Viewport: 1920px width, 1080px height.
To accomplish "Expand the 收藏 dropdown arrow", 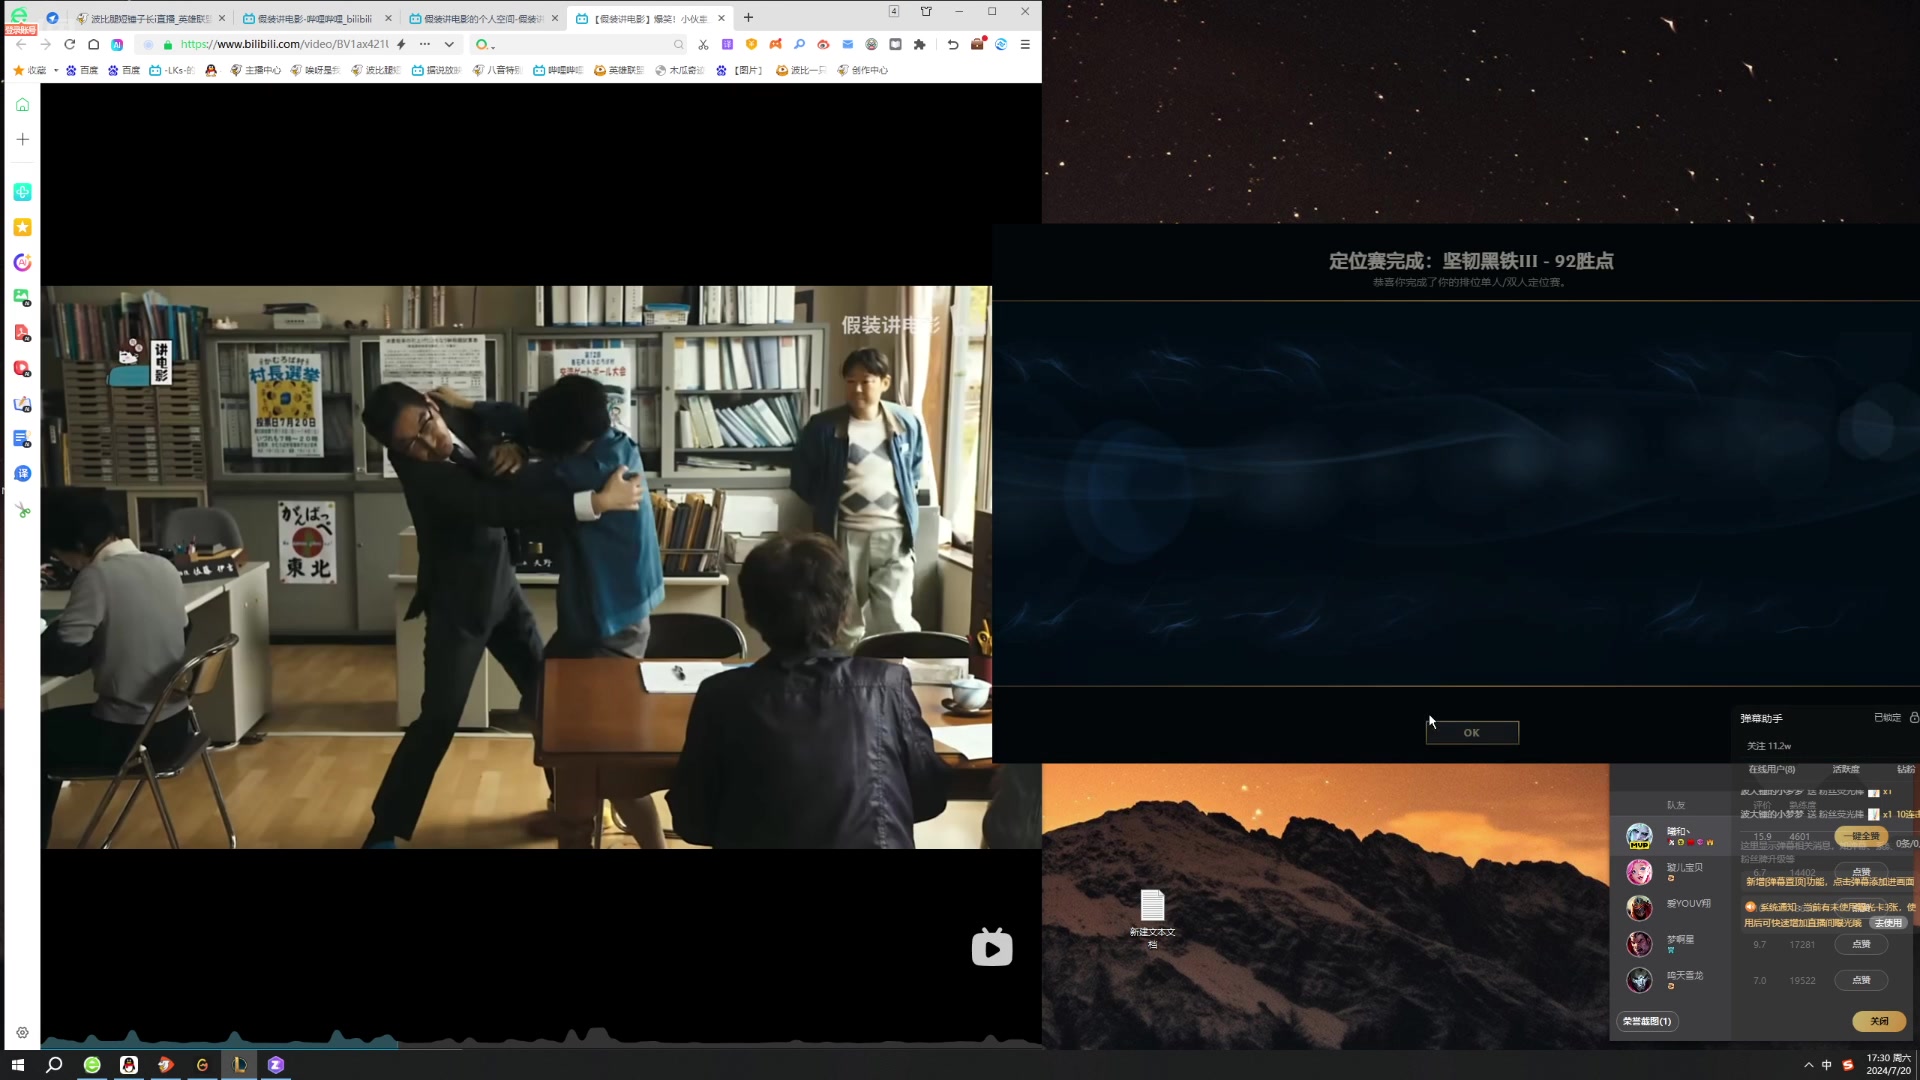I will point(56,70).
